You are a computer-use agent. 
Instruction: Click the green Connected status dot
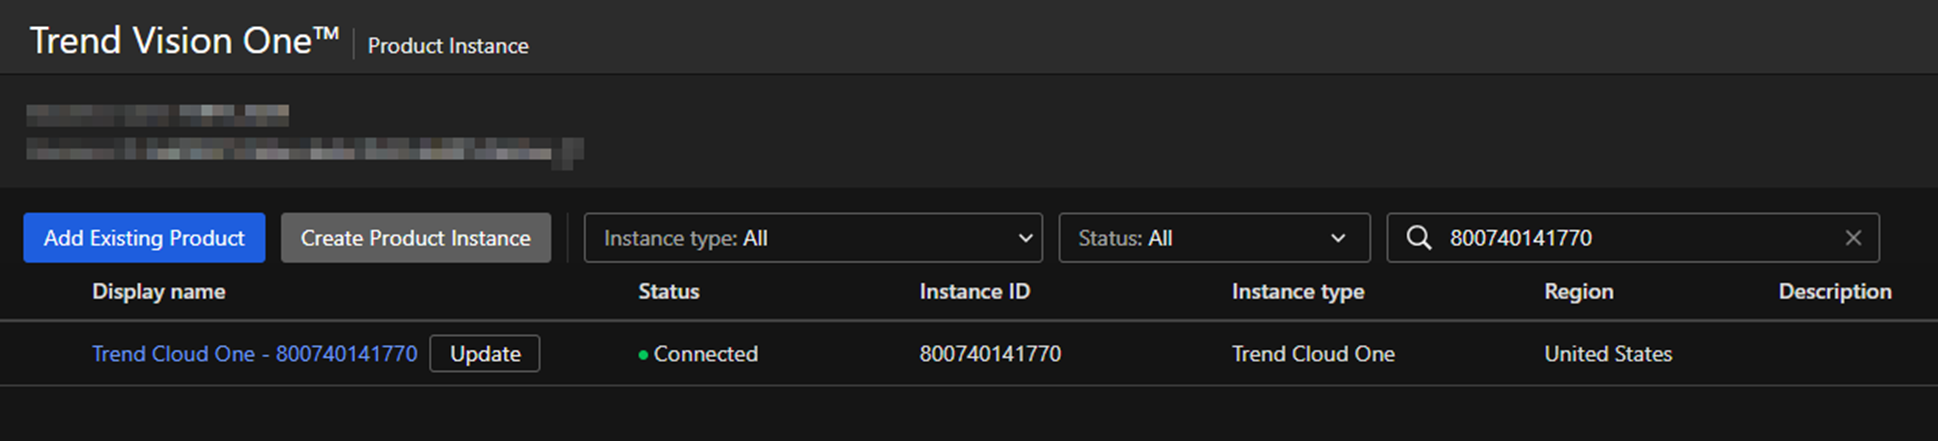[x=643, y=355]
